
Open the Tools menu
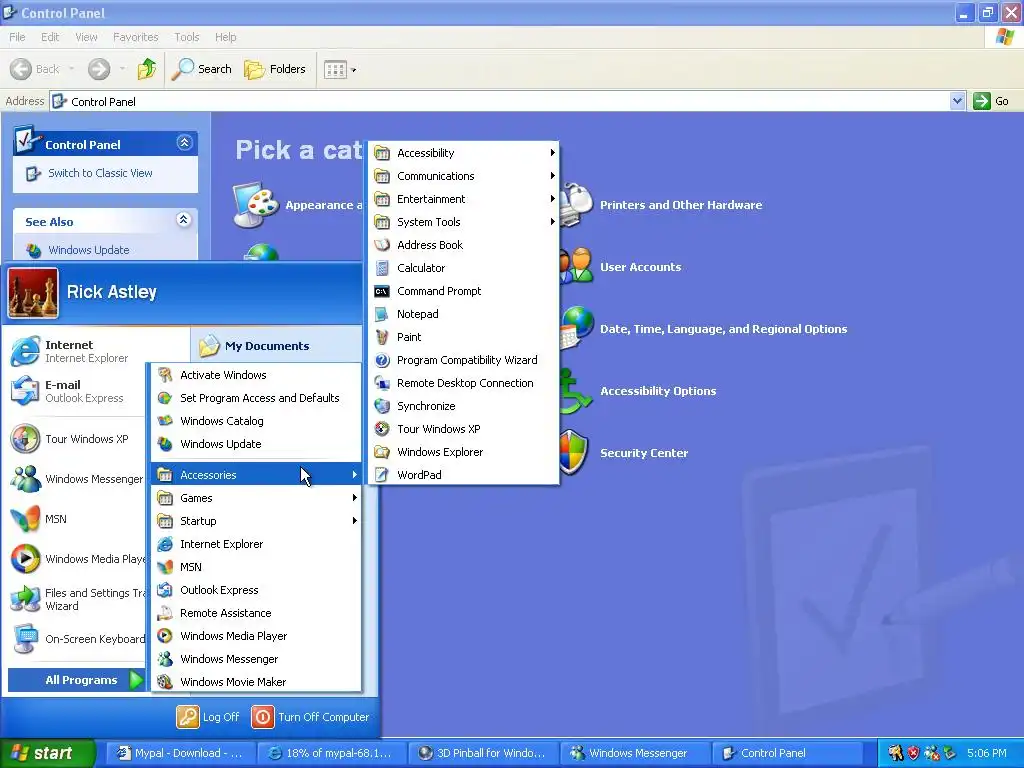pos(187,37)
